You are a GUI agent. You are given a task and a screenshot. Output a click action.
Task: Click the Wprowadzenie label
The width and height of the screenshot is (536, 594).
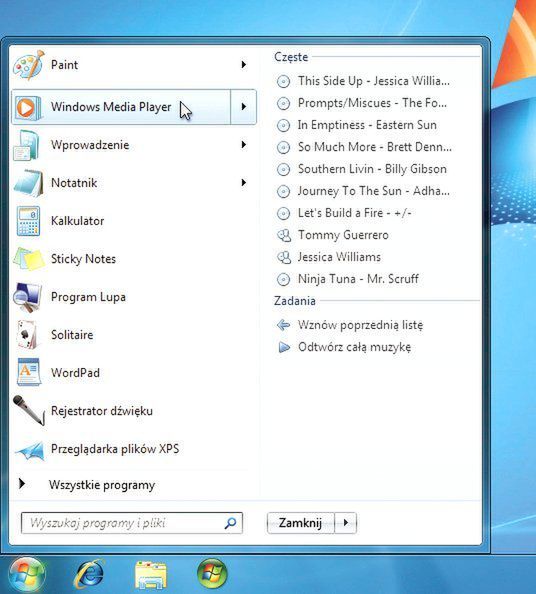pyautogui.click(x=90, y=145)
